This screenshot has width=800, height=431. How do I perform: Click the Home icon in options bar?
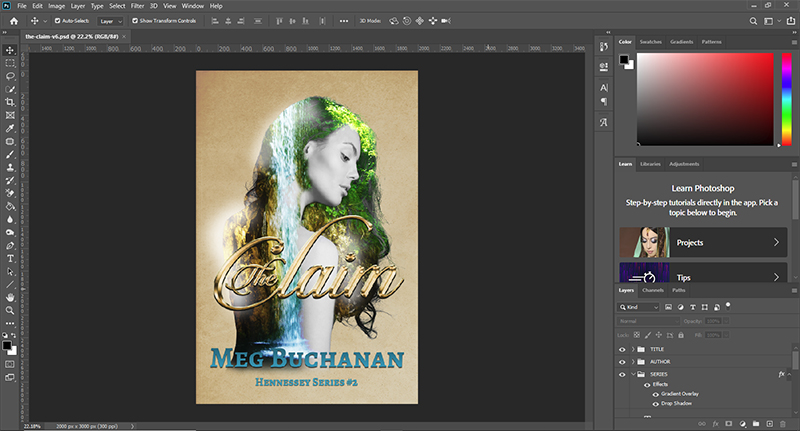coord(13,20)
